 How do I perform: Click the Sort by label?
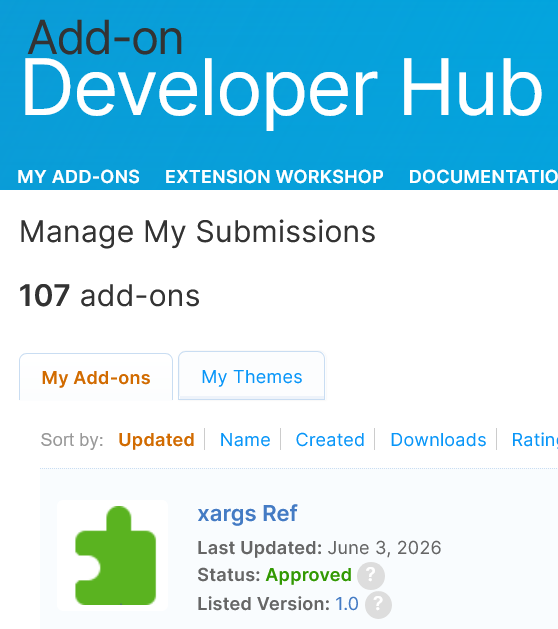click(72, 440)
